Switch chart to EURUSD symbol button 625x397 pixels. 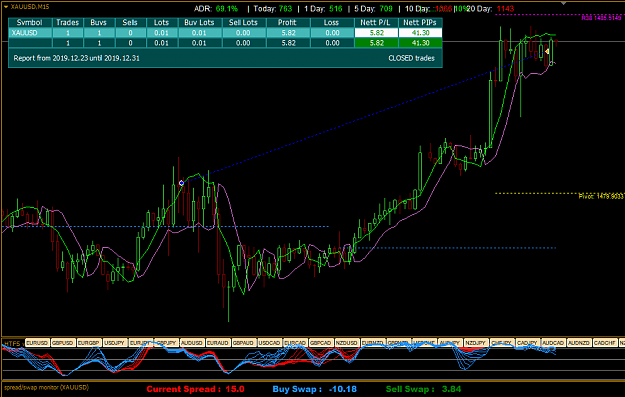point(37,343)
